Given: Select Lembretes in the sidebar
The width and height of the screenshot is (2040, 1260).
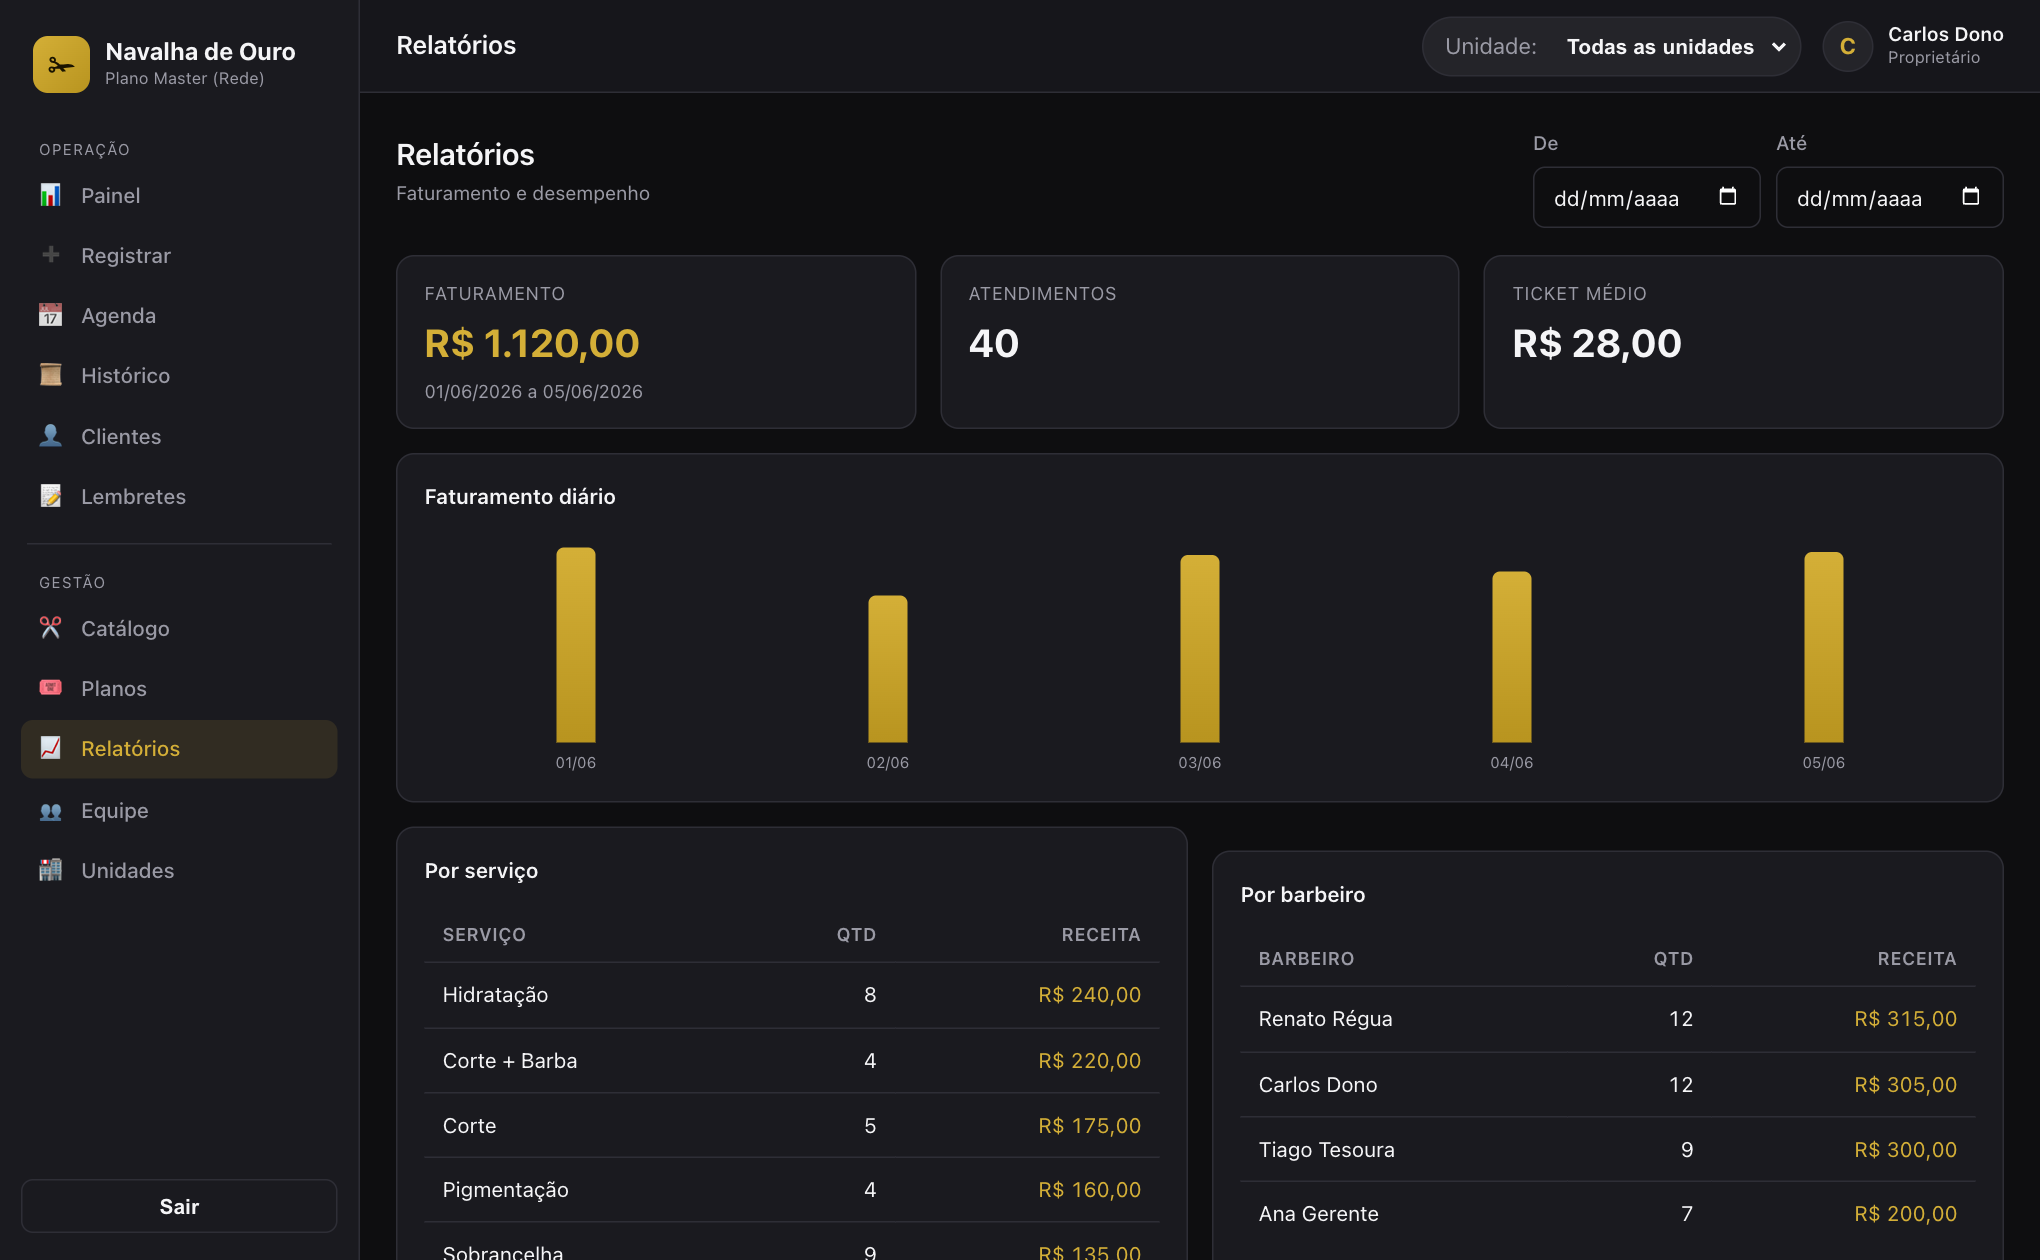Looking at the screenshot, I should [179, 496].
